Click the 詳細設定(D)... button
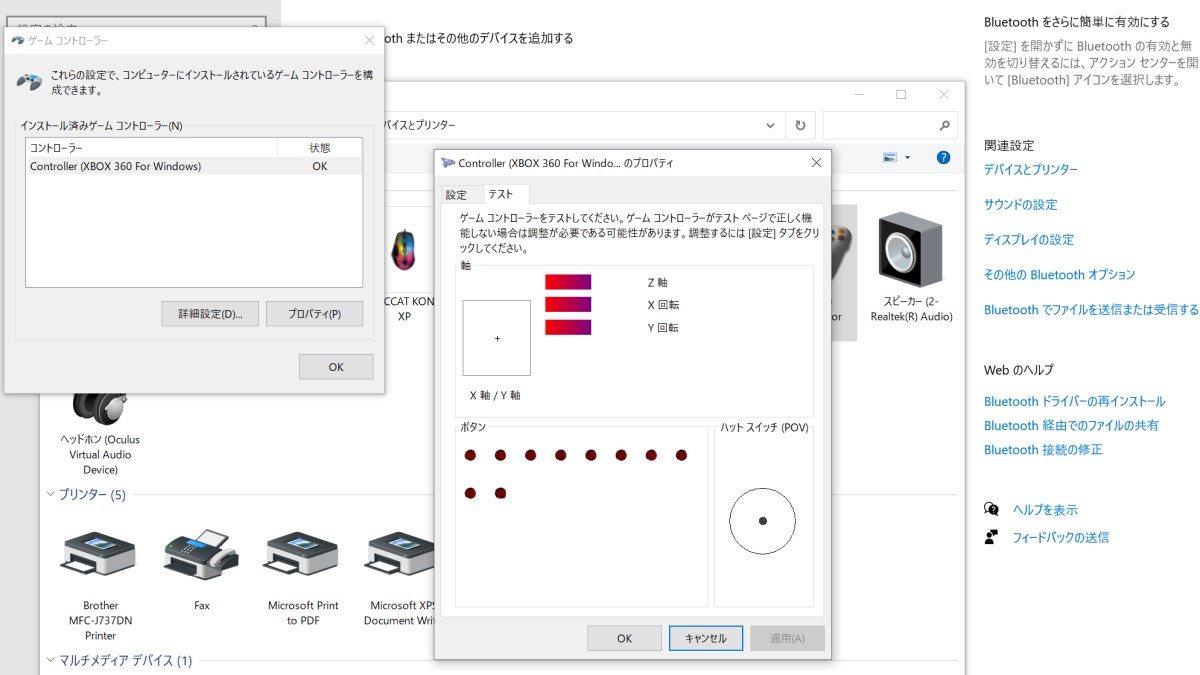The height and width of the screenshot is (675, 1200). [x=210, y=314]
